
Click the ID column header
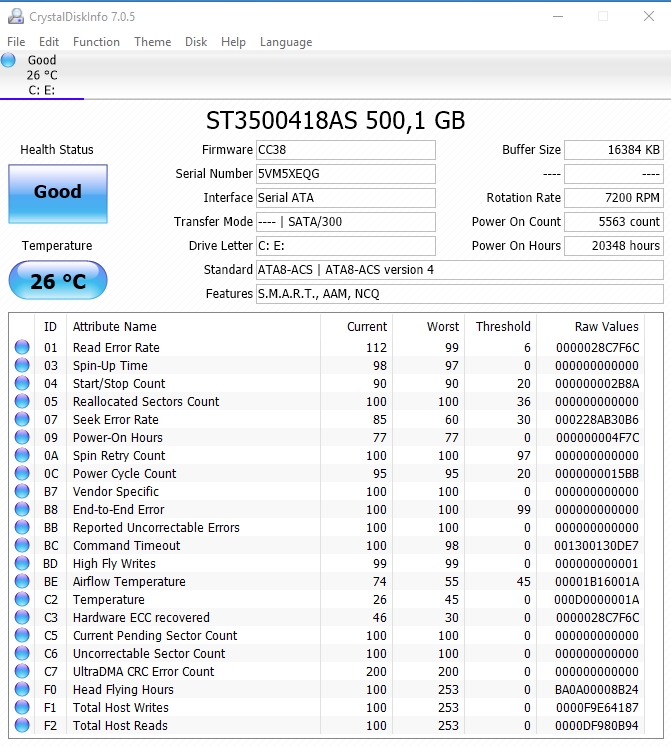coord(50,327)
